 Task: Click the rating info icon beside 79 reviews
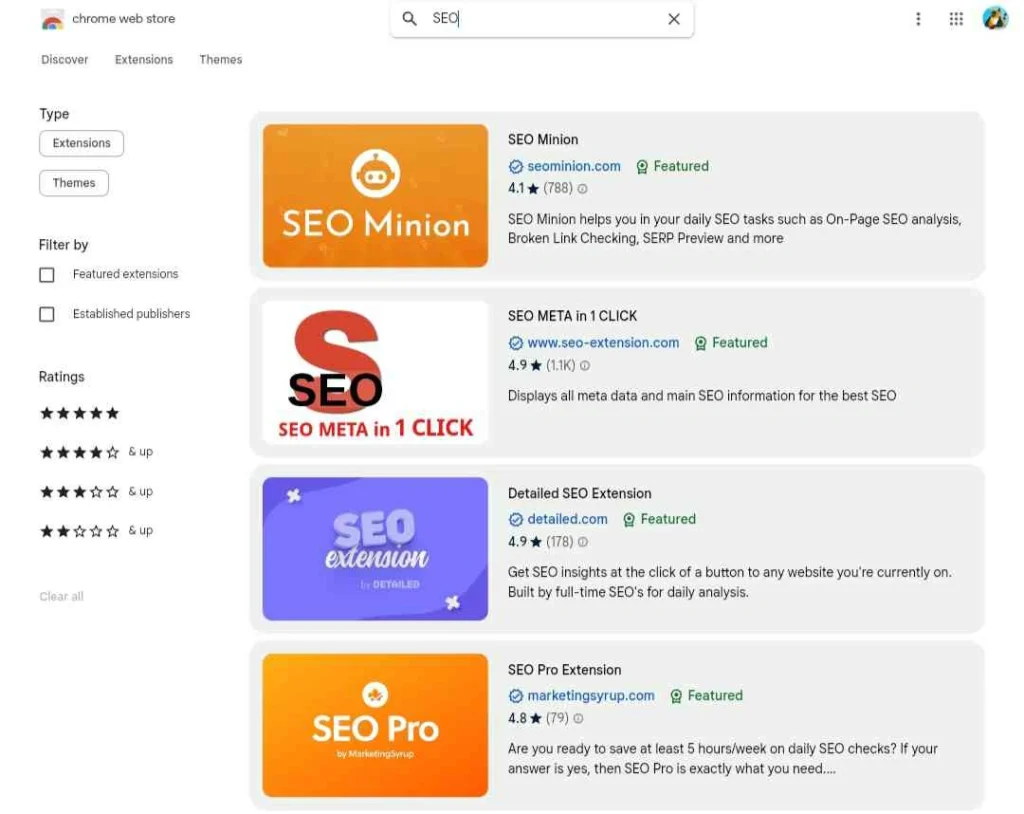click(x=578, y=719)
